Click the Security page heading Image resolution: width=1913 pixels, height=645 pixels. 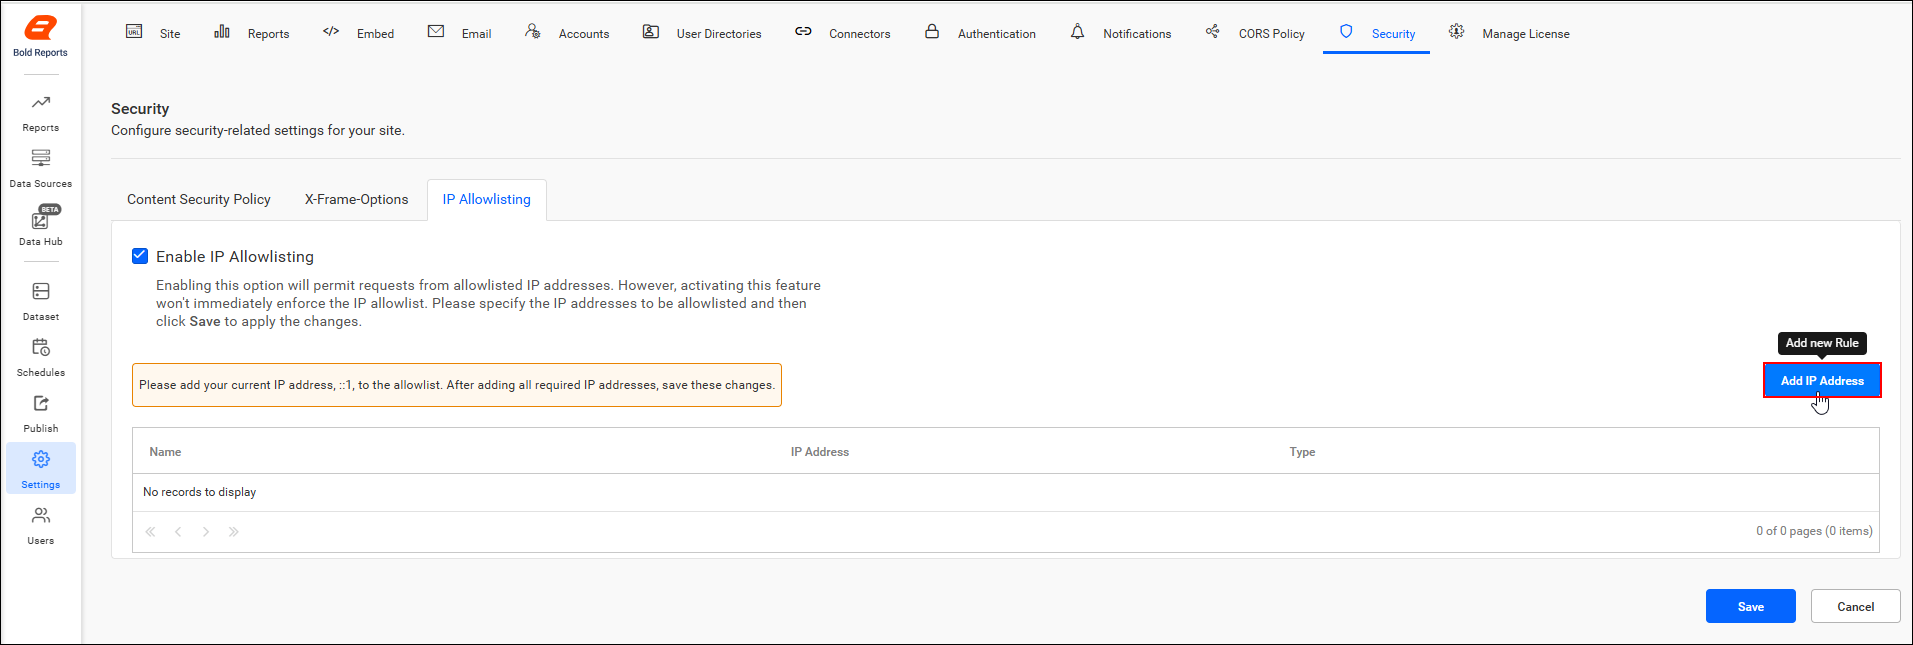click(140, 108)
